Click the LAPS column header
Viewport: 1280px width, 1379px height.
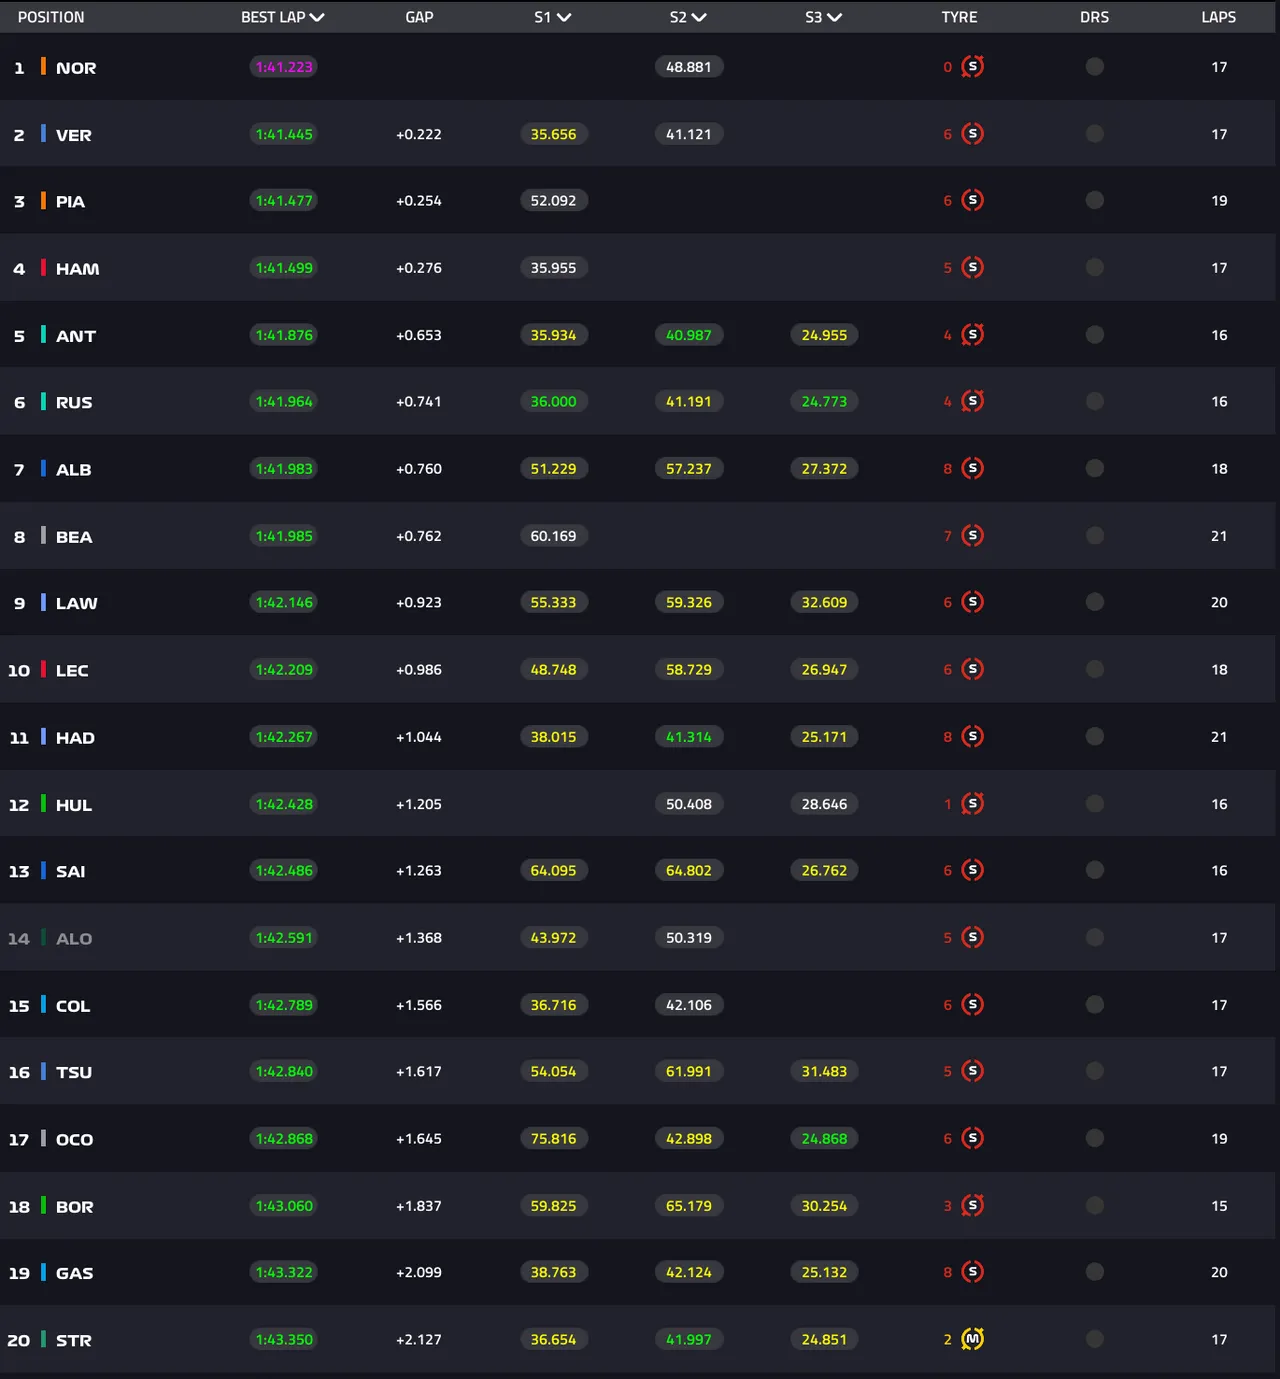(x=1219, y=17)
